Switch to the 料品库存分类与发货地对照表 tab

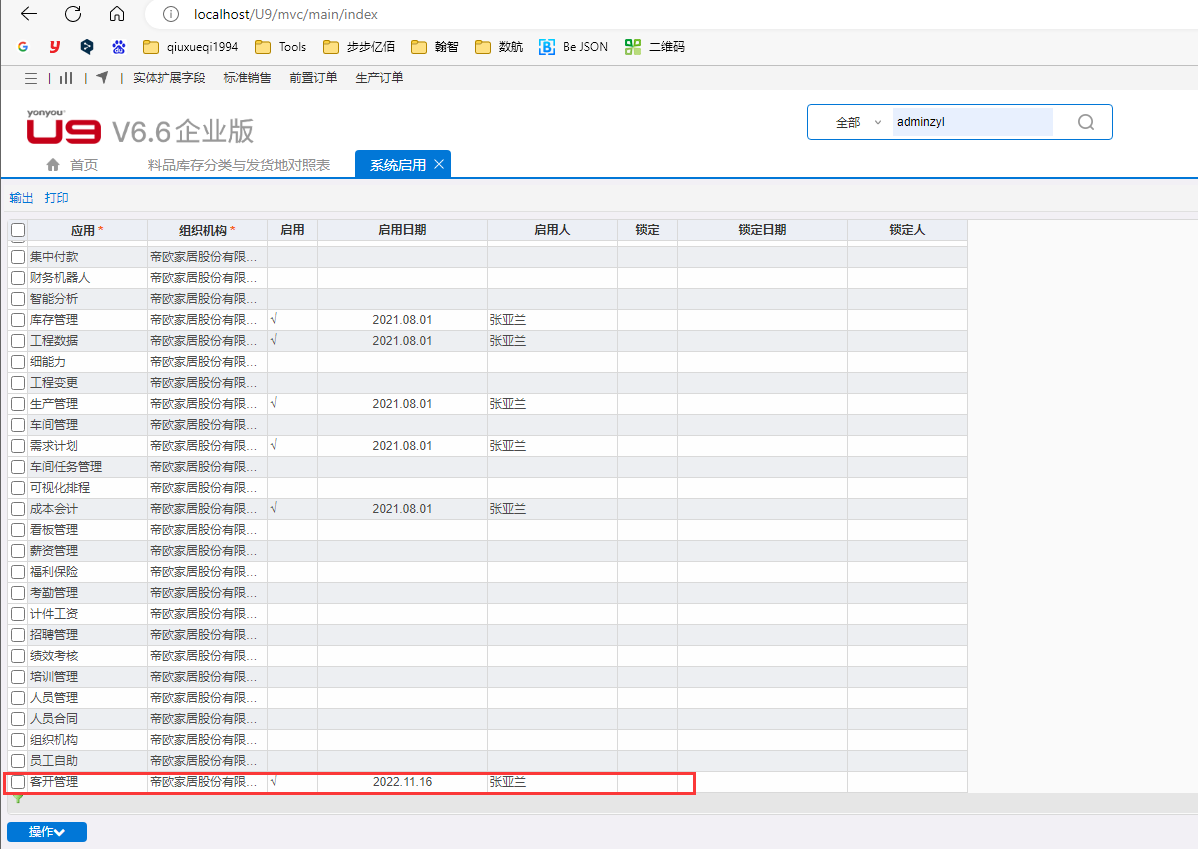(x=239, y=165)
